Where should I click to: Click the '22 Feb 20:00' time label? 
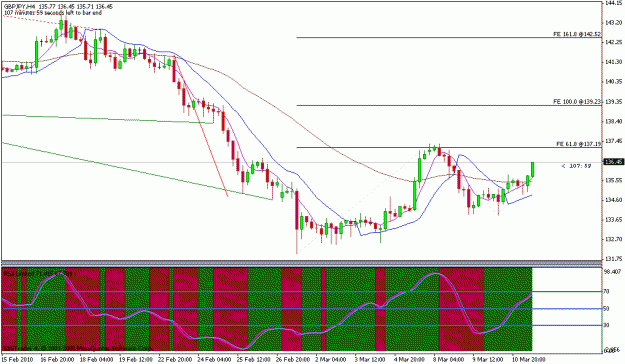175,360
